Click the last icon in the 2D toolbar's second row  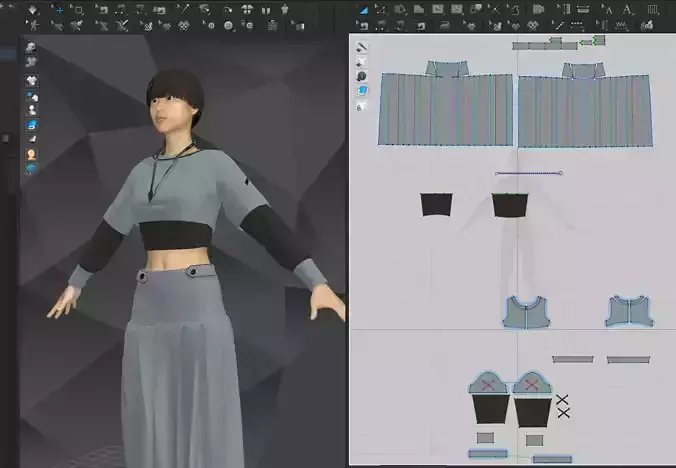[647, 26]
